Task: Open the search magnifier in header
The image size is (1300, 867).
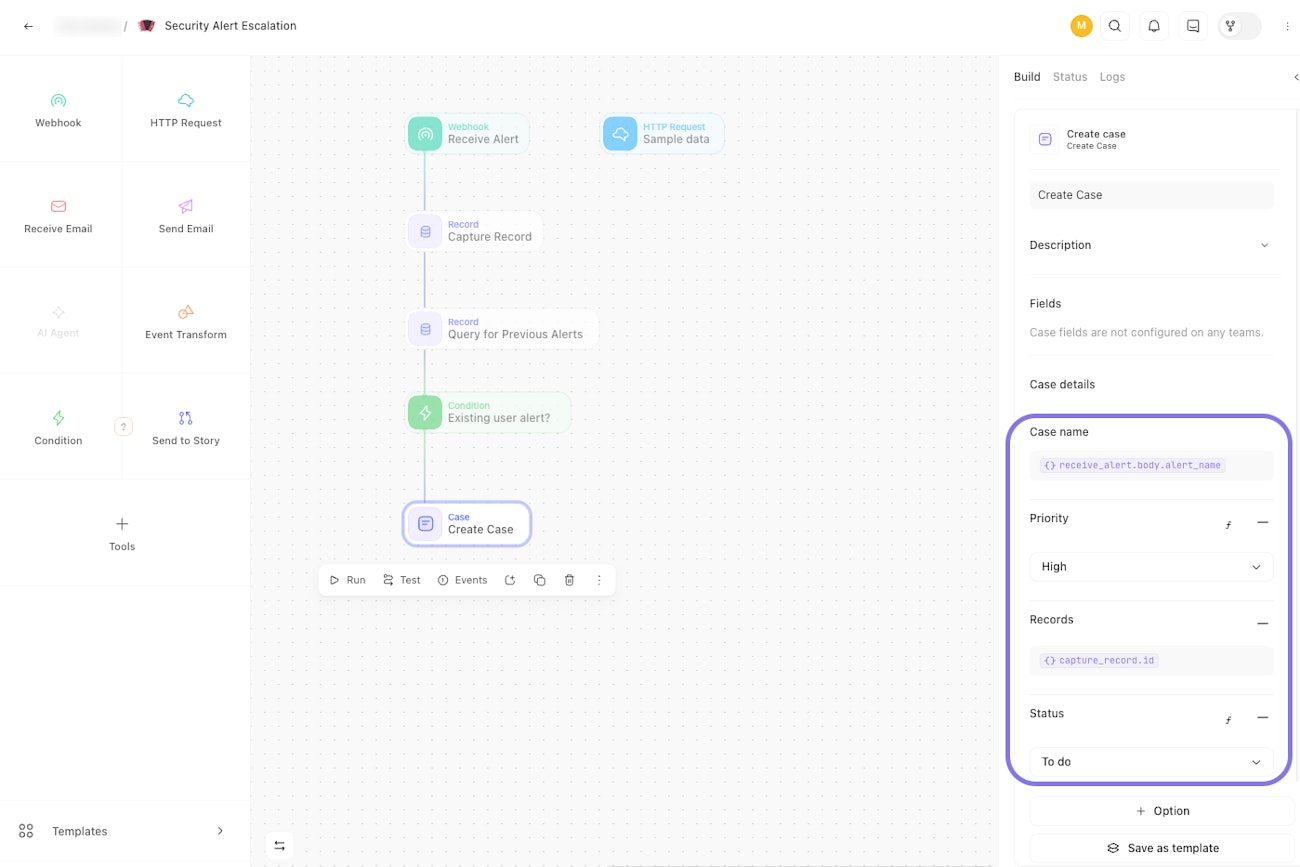Action: [x=1115, y=26]
